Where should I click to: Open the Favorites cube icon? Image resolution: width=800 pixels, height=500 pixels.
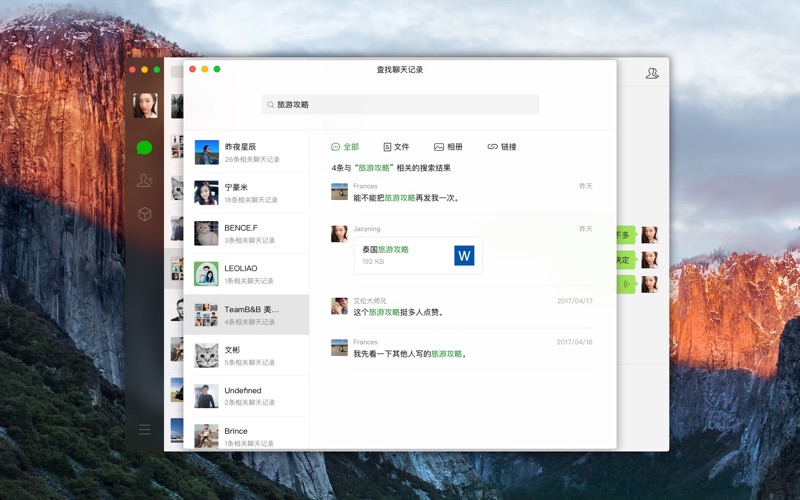145,214
